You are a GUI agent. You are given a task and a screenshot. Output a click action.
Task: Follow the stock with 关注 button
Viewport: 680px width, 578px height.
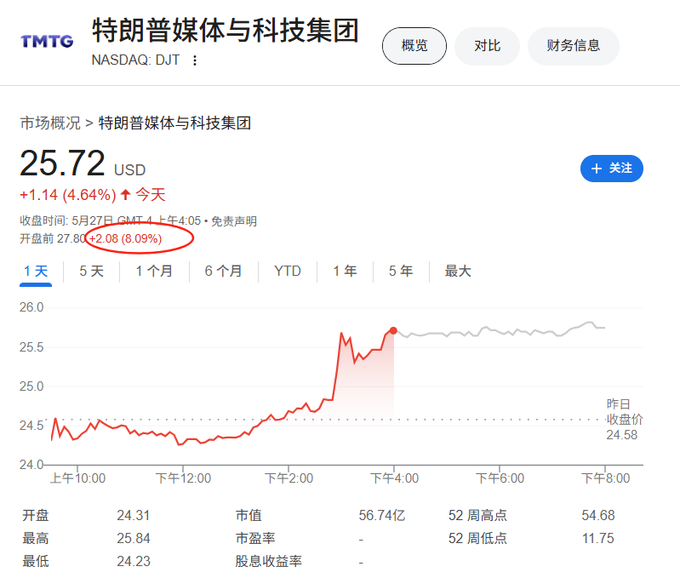[611, 168]
